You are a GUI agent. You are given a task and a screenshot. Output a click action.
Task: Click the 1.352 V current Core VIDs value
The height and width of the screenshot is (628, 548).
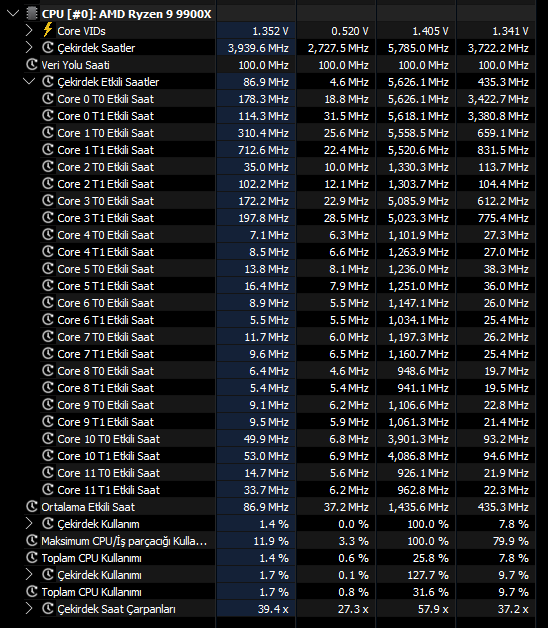[270, 31]
